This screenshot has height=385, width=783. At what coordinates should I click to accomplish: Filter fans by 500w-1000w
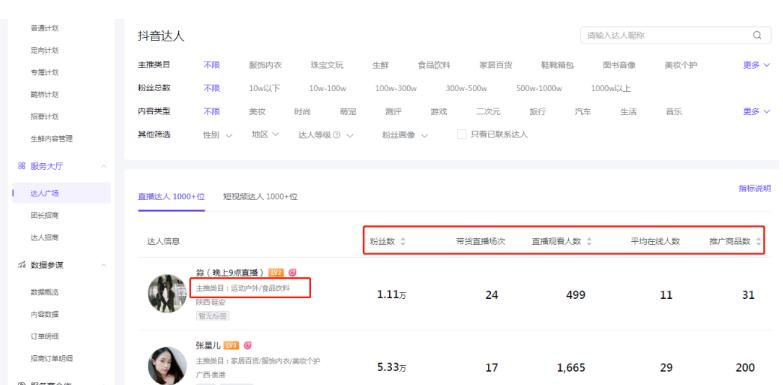point(539,88)
